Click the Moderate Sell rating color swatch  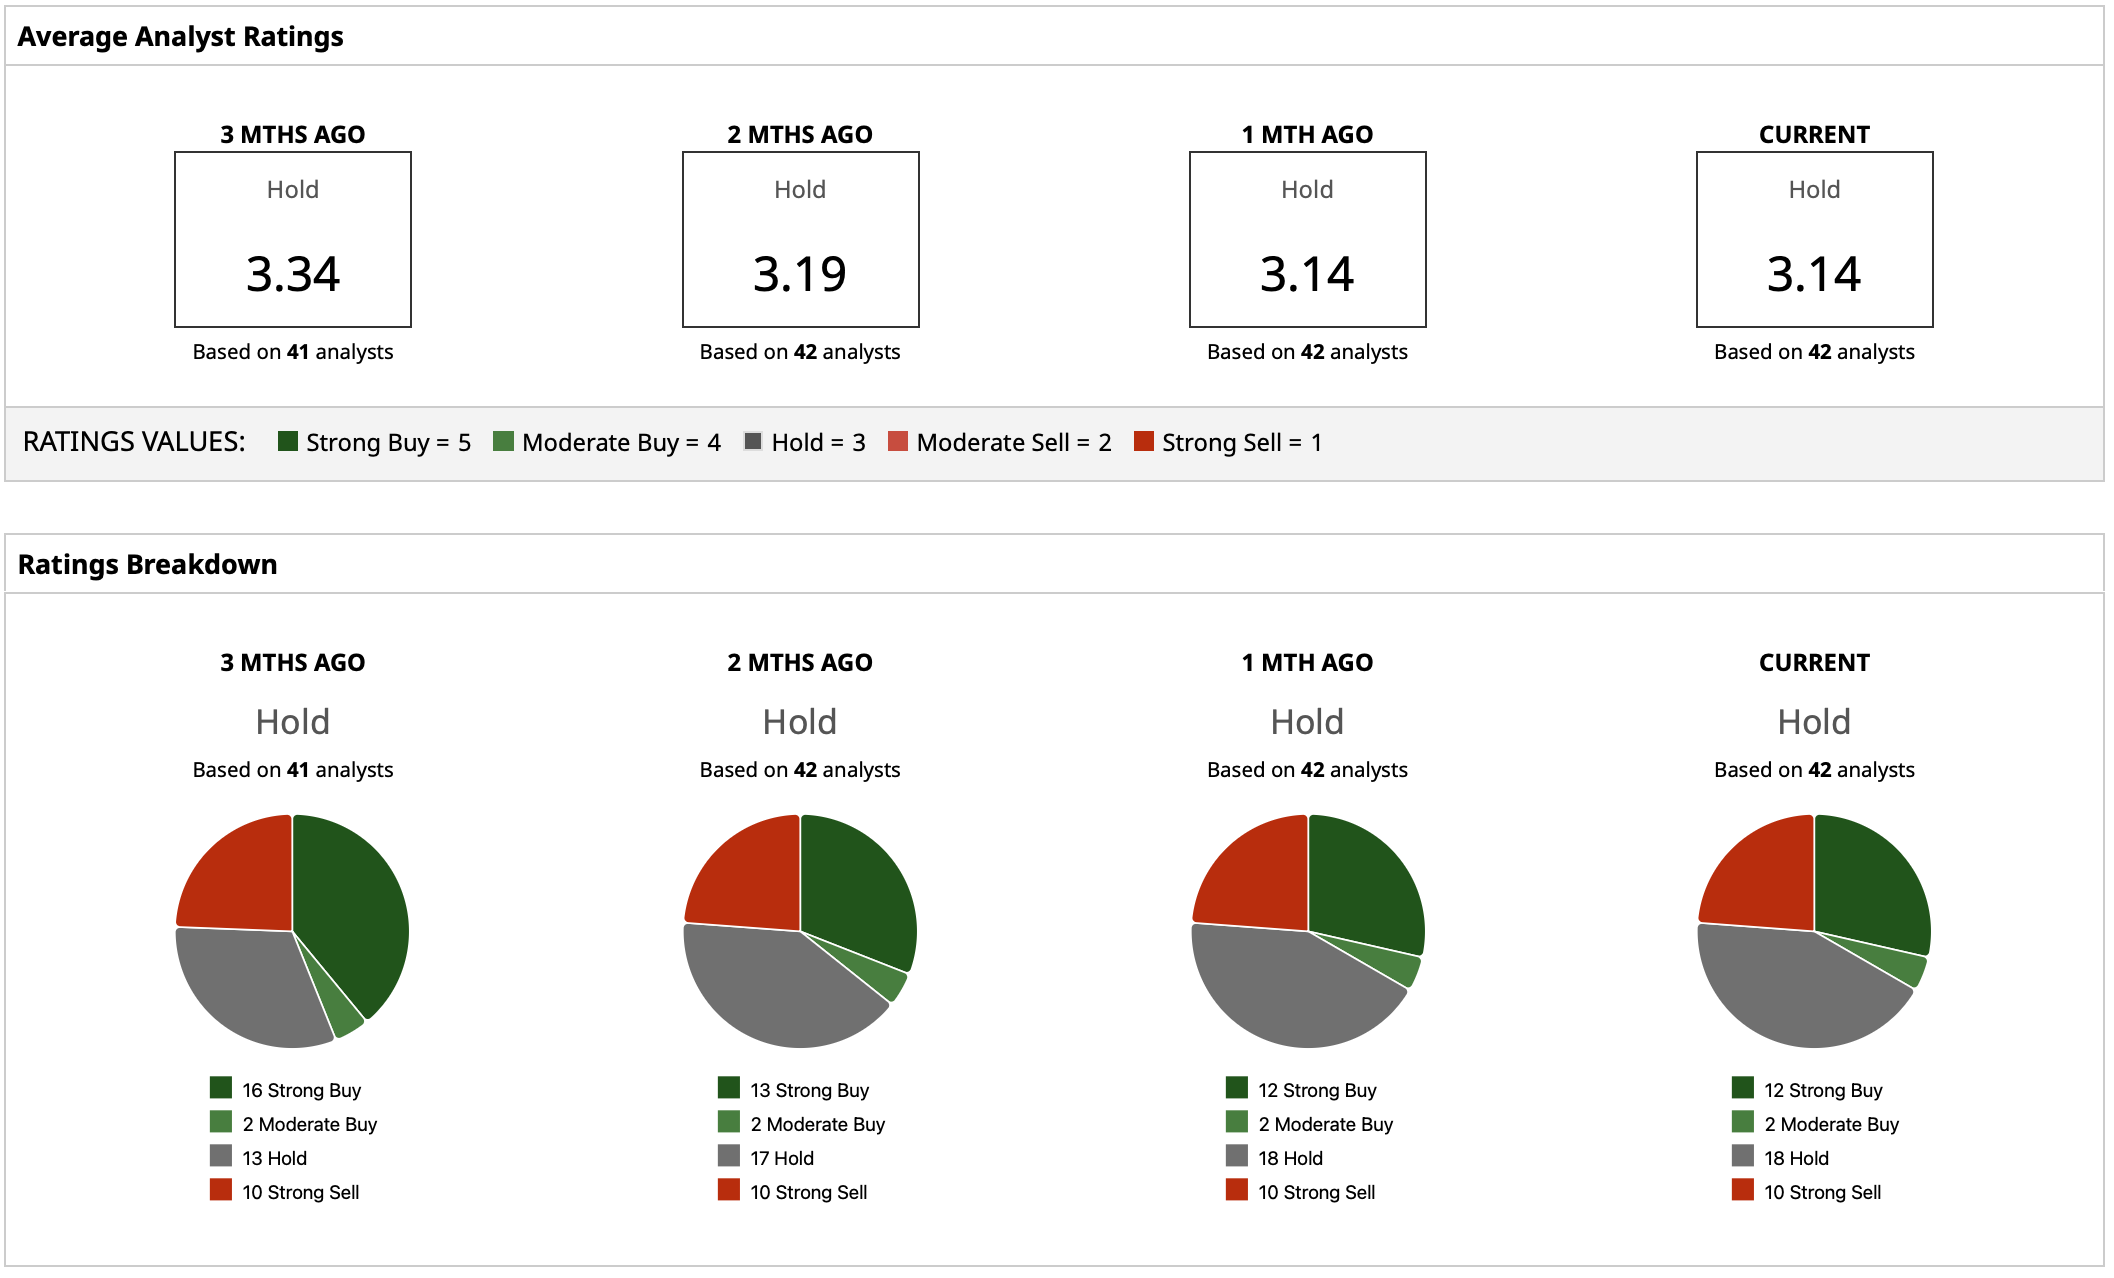[898, 441]
